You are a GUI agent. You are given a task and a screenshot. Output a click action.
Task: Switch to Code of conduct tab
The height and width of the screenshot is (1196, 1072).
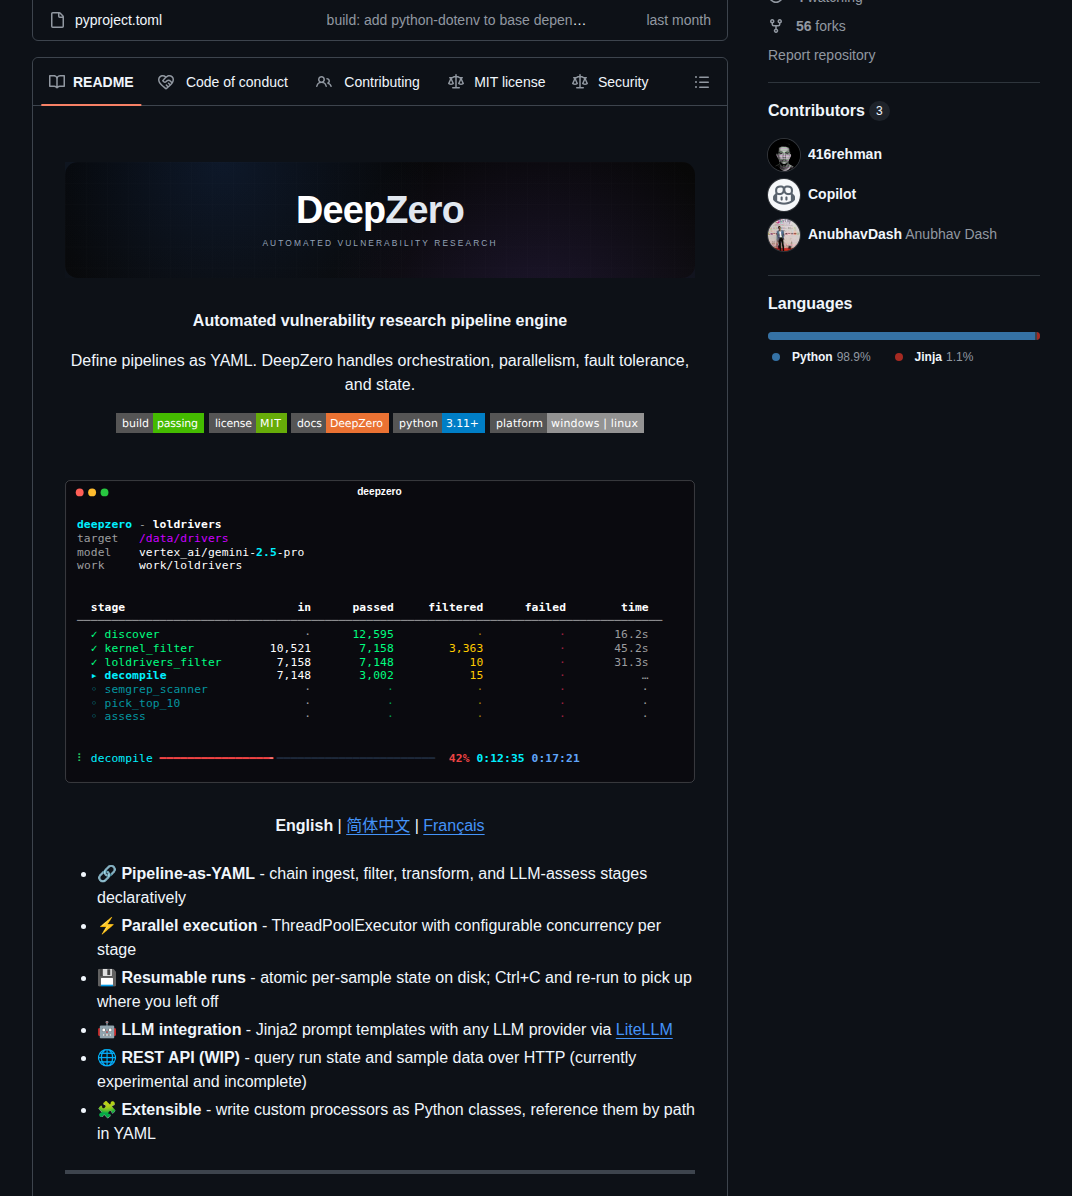[223, 82]
